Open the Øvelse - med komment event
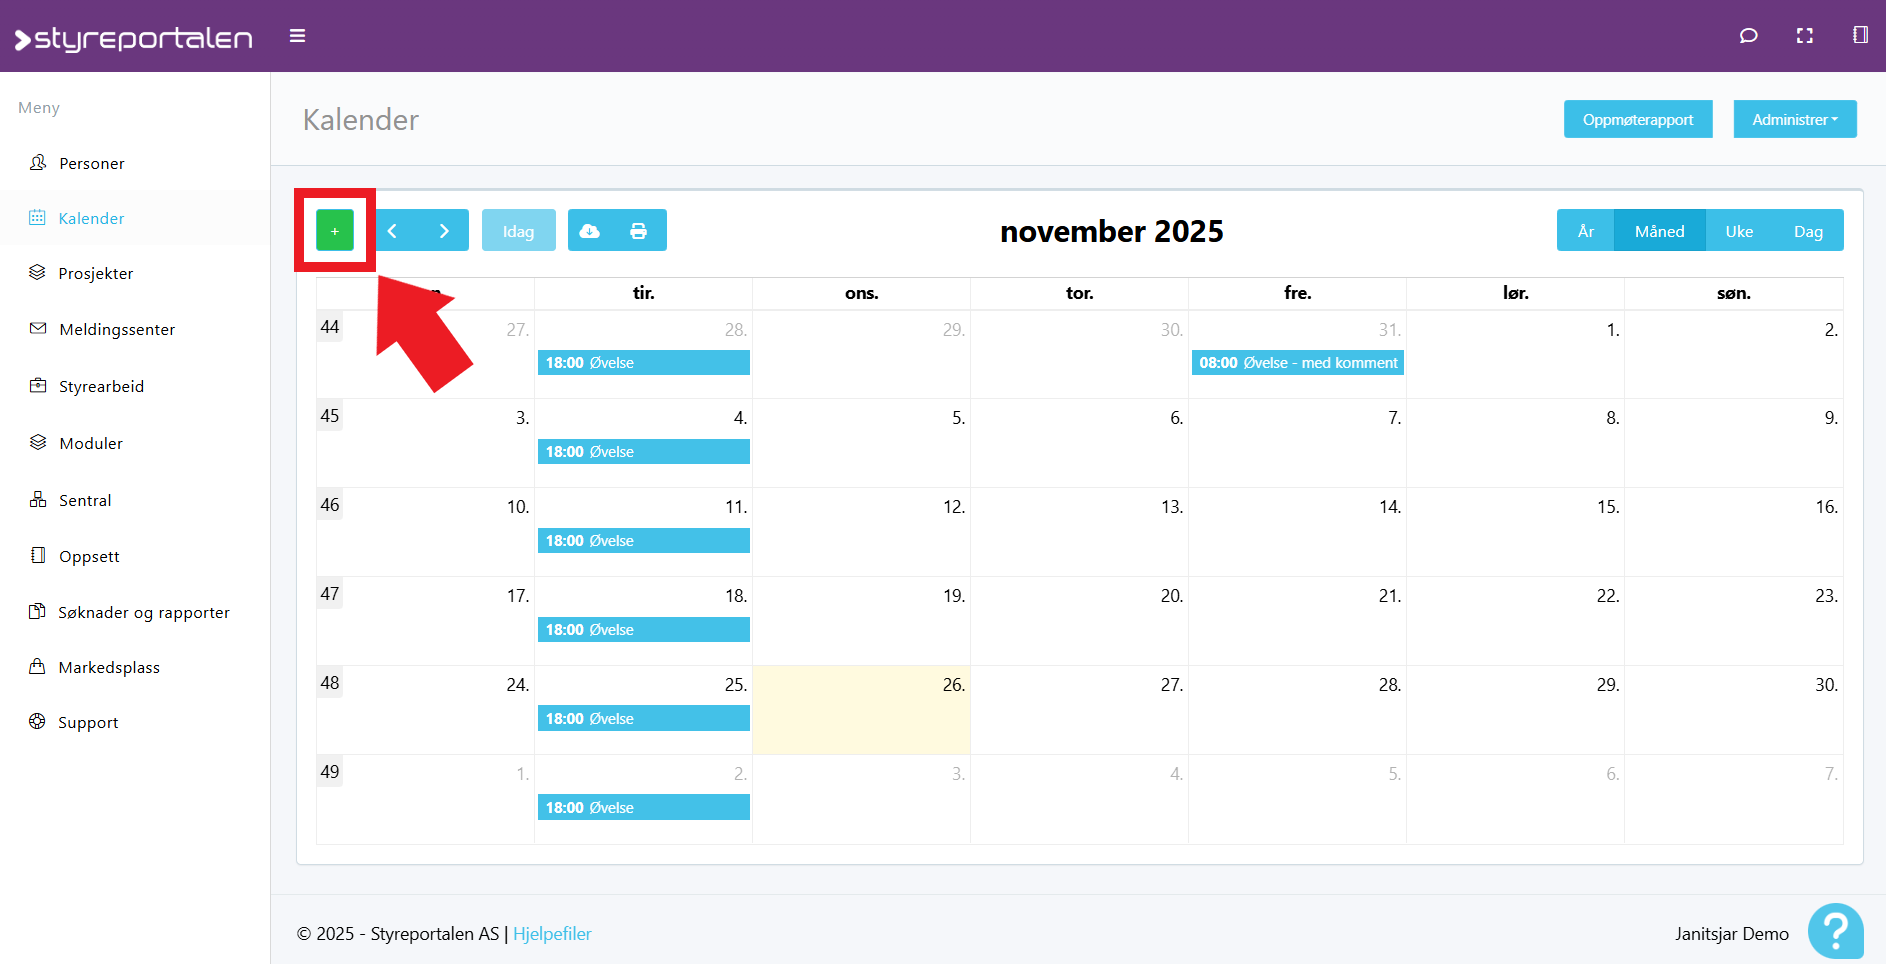Viewport: 1886px width, 964px height. point(1297,363)
